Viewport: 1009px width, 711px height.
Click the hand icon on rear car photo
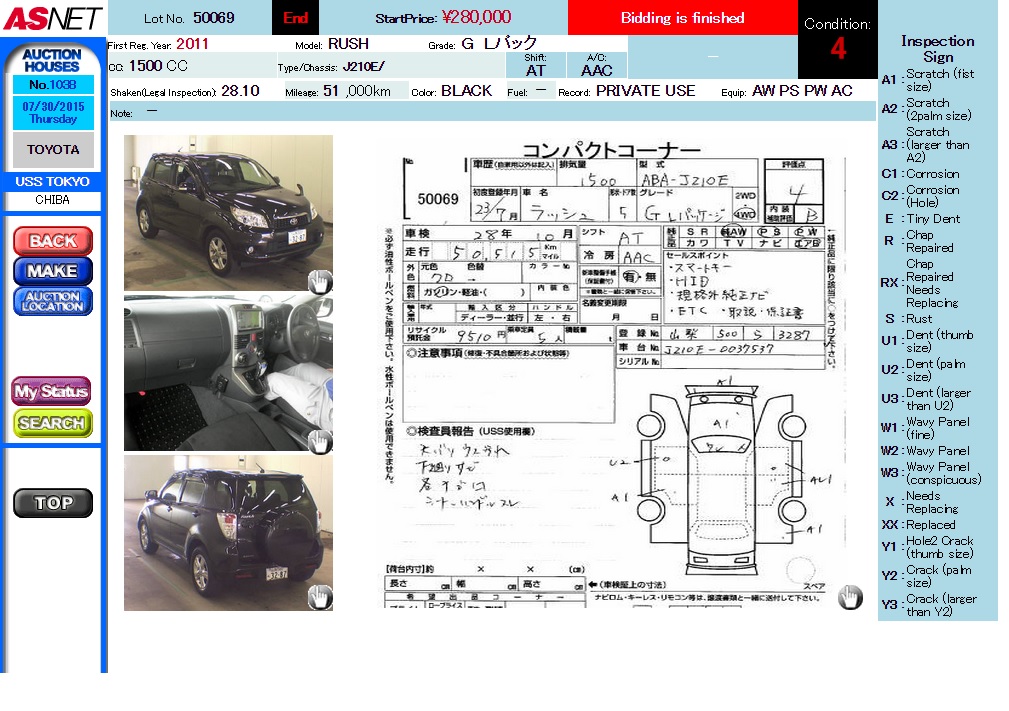(319, 598)
